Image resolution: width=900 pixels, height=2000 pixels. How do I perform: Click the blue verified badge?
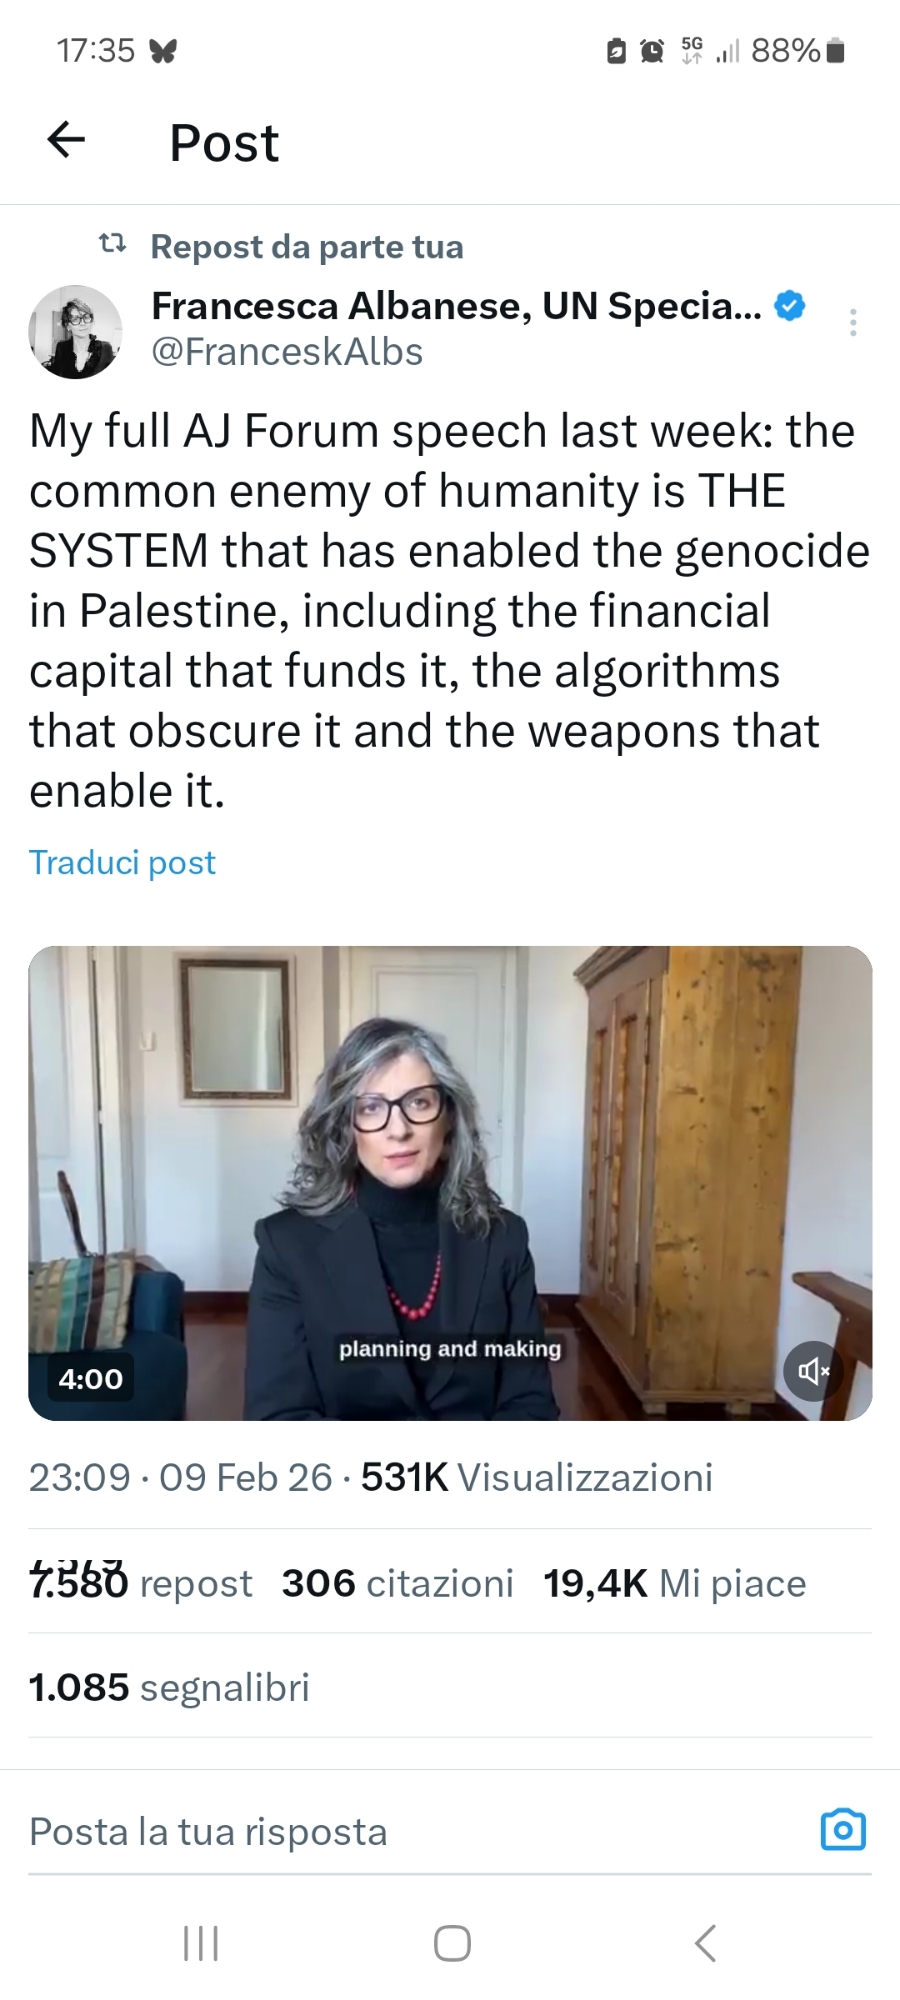(x=790, y=306)
